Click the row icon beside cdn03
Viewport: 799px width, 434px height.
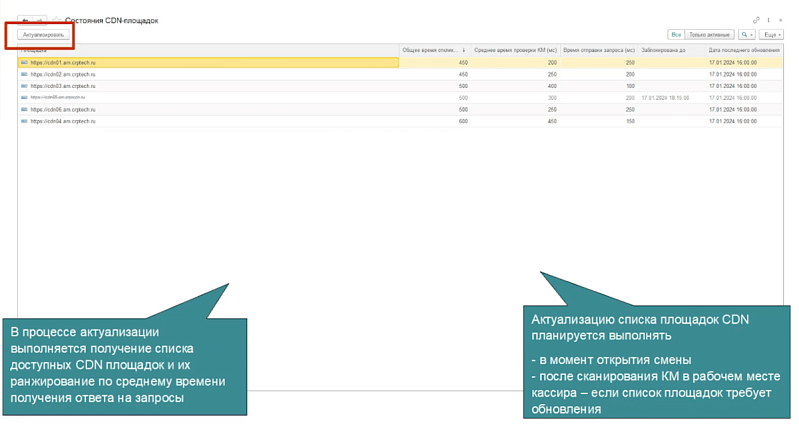(24, 86)
